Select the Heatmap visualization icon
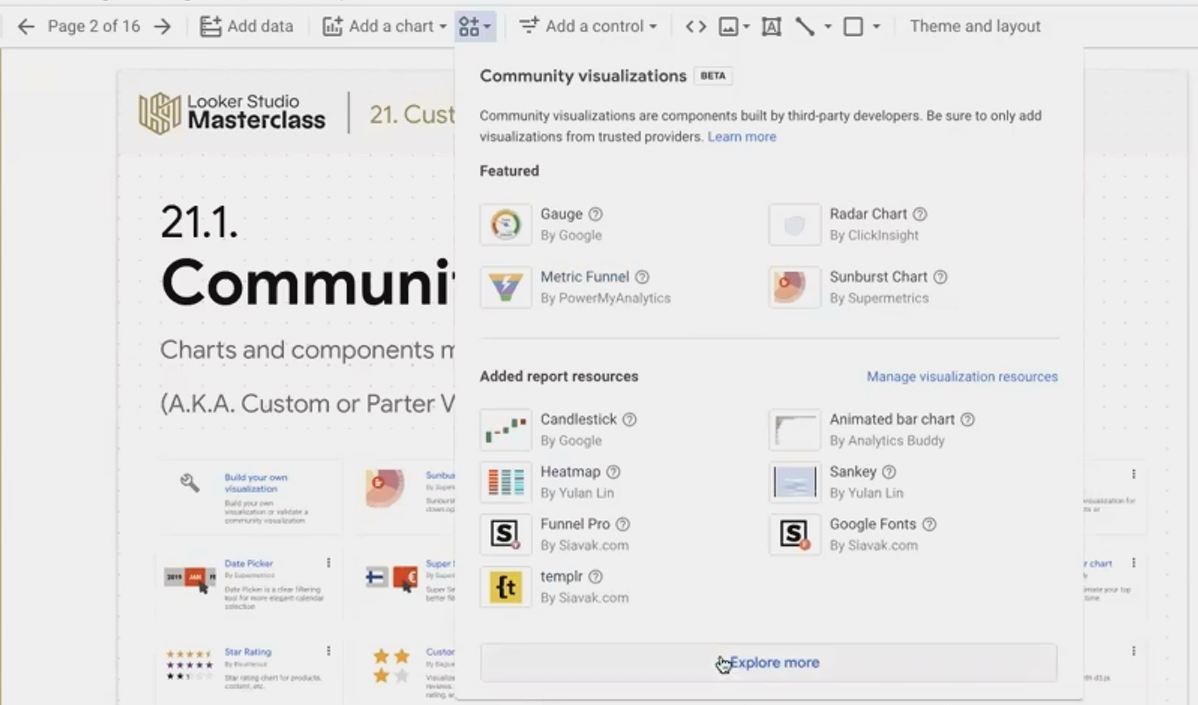Viewport: 1198px width, 705px height. 506,482
